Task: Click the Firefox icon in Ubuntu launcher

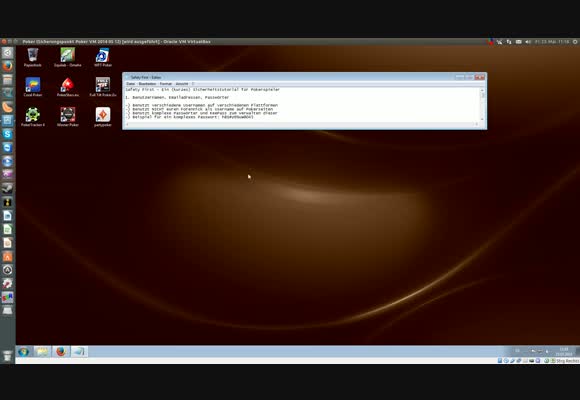Action: coord(7,66)
